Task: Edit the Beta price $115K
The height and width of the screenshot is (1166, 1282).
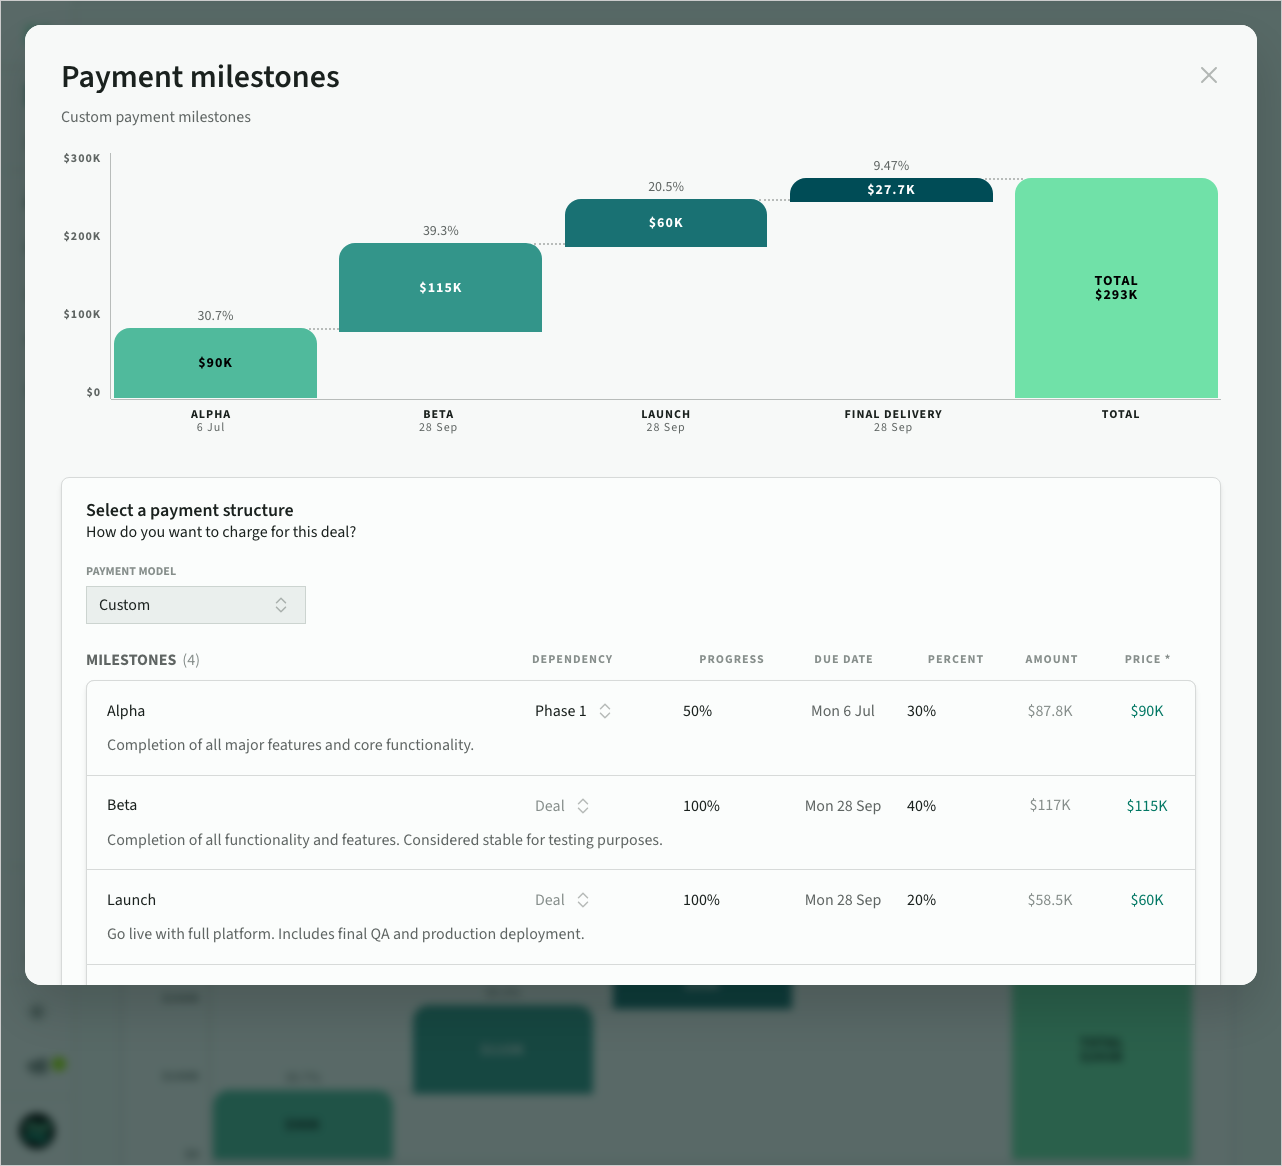Action: tap(1146, 806)
